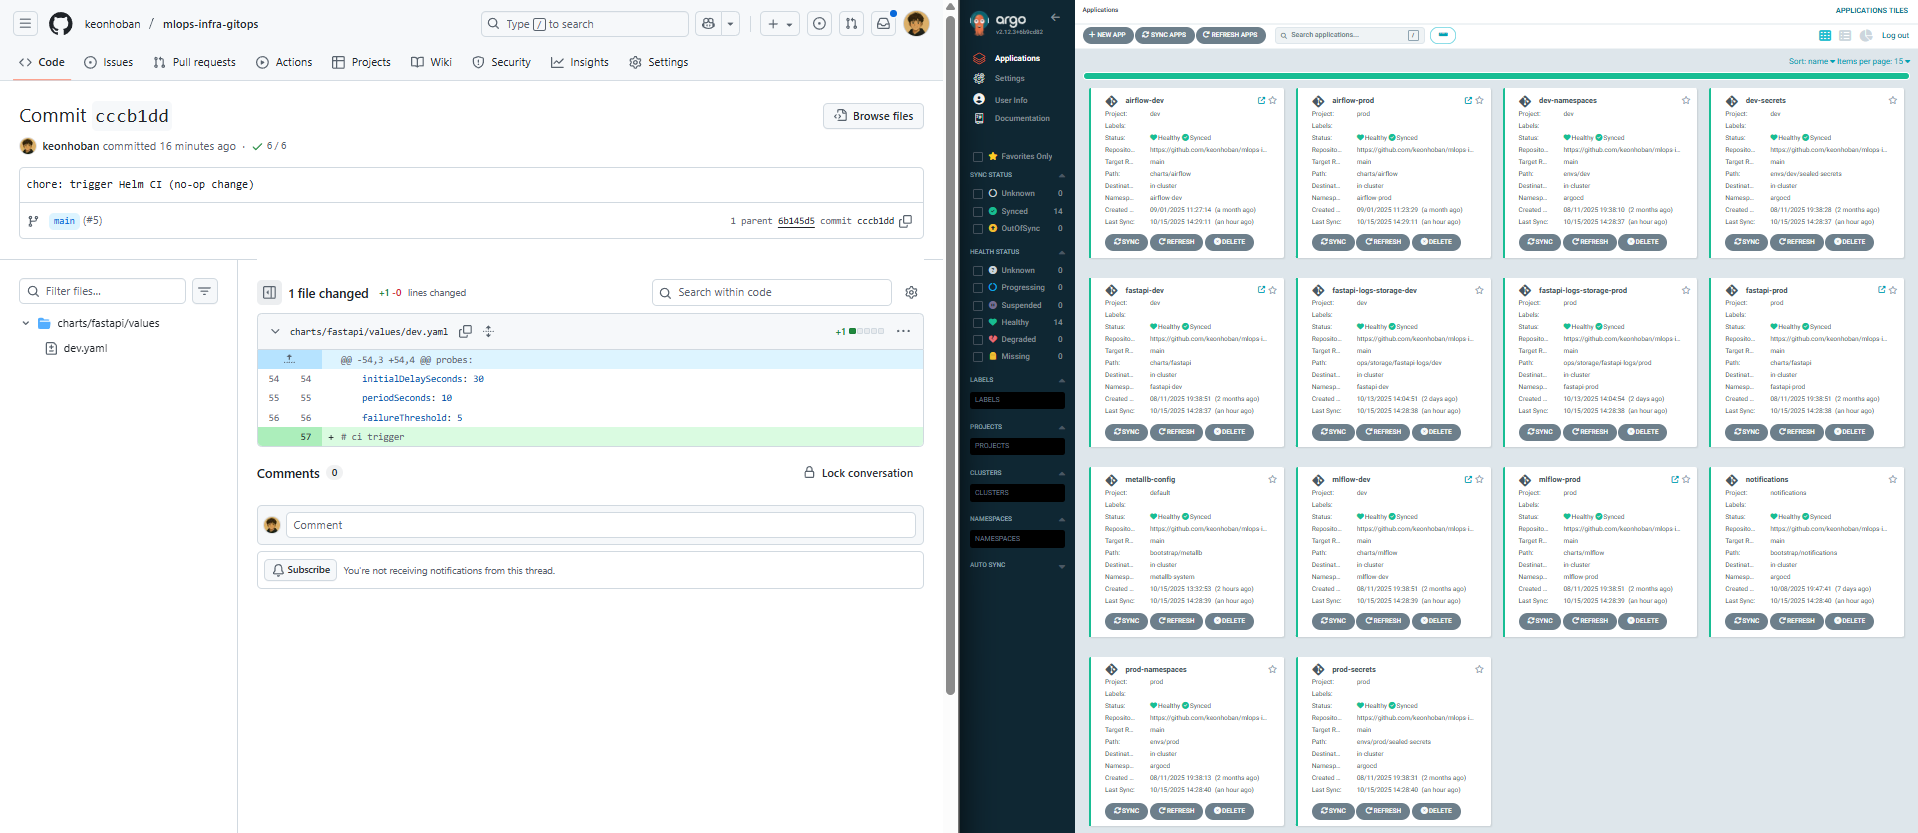Star the metallb-config application
Screen dimensions: 1918x833
[1272, 479]
